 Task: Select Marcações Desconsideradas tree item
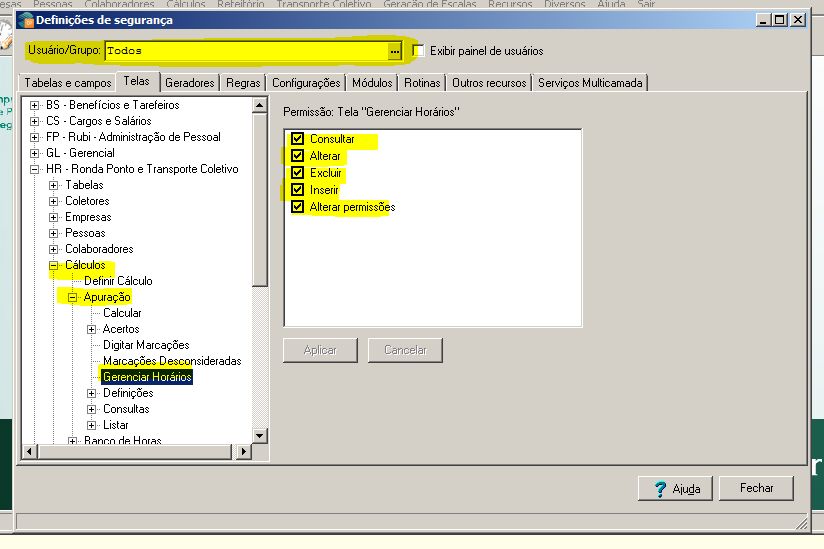(172, 361)
